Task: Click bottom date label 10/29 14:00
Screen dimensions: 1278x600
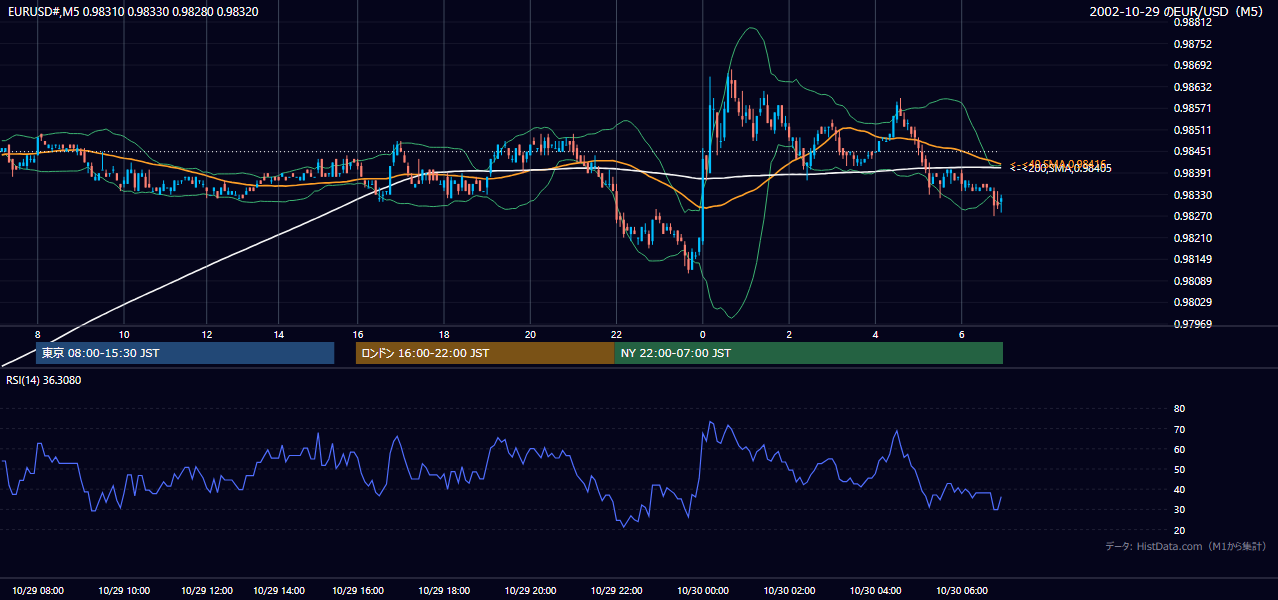Action: coord(279,591)
